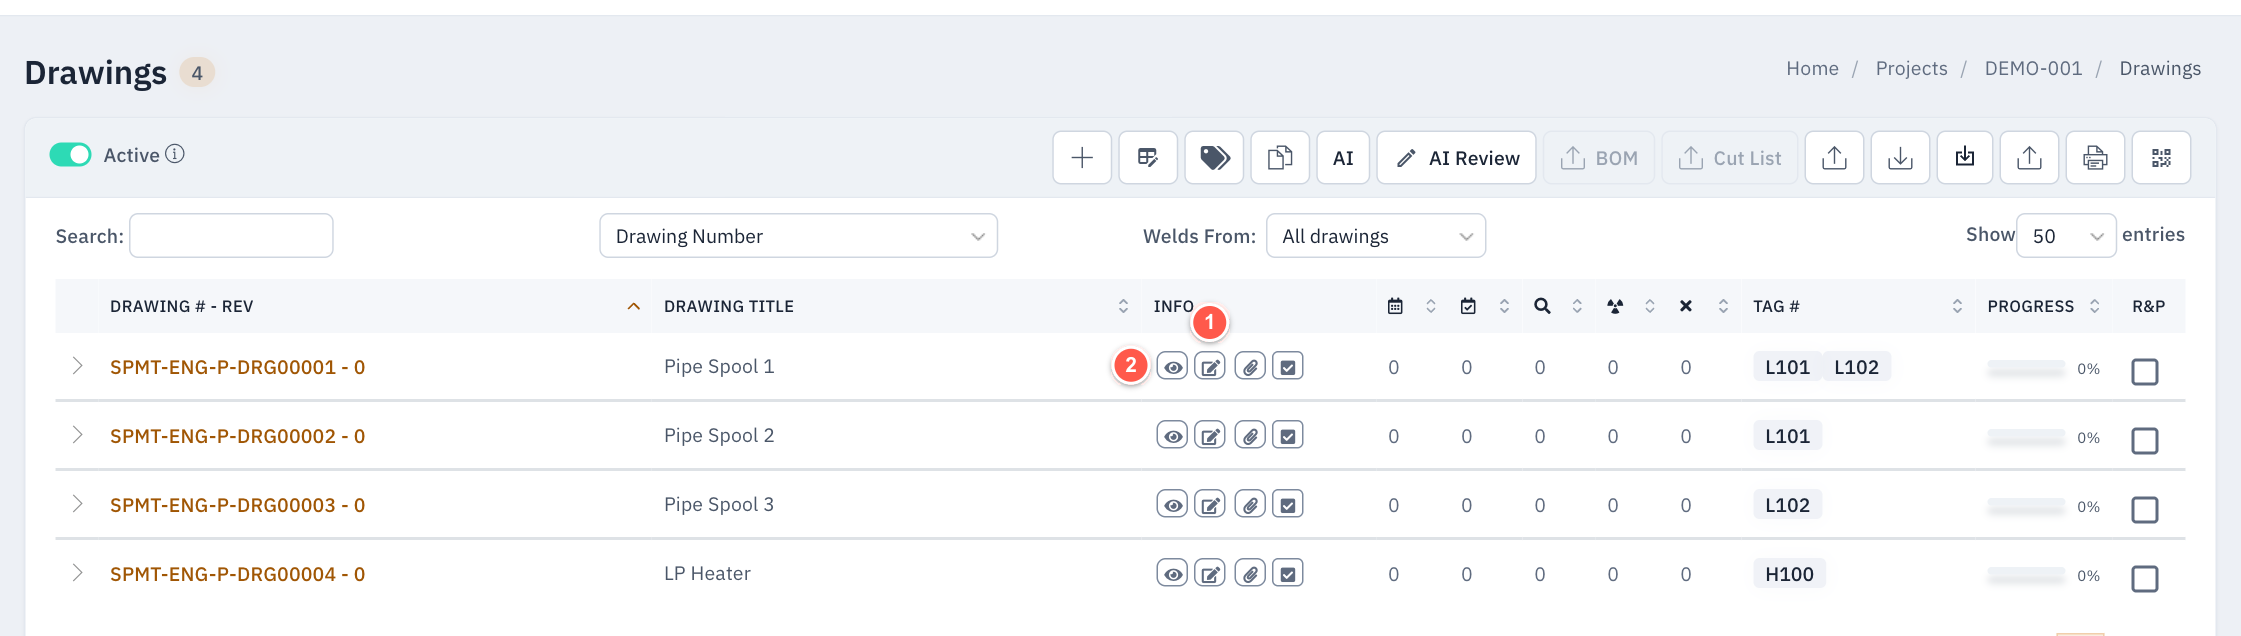The width and height of the screenshot is (2241, 636).
Task: Expand row SPMT-ENG-P-DRG00002 with the chevron
Action: (77, 435)
